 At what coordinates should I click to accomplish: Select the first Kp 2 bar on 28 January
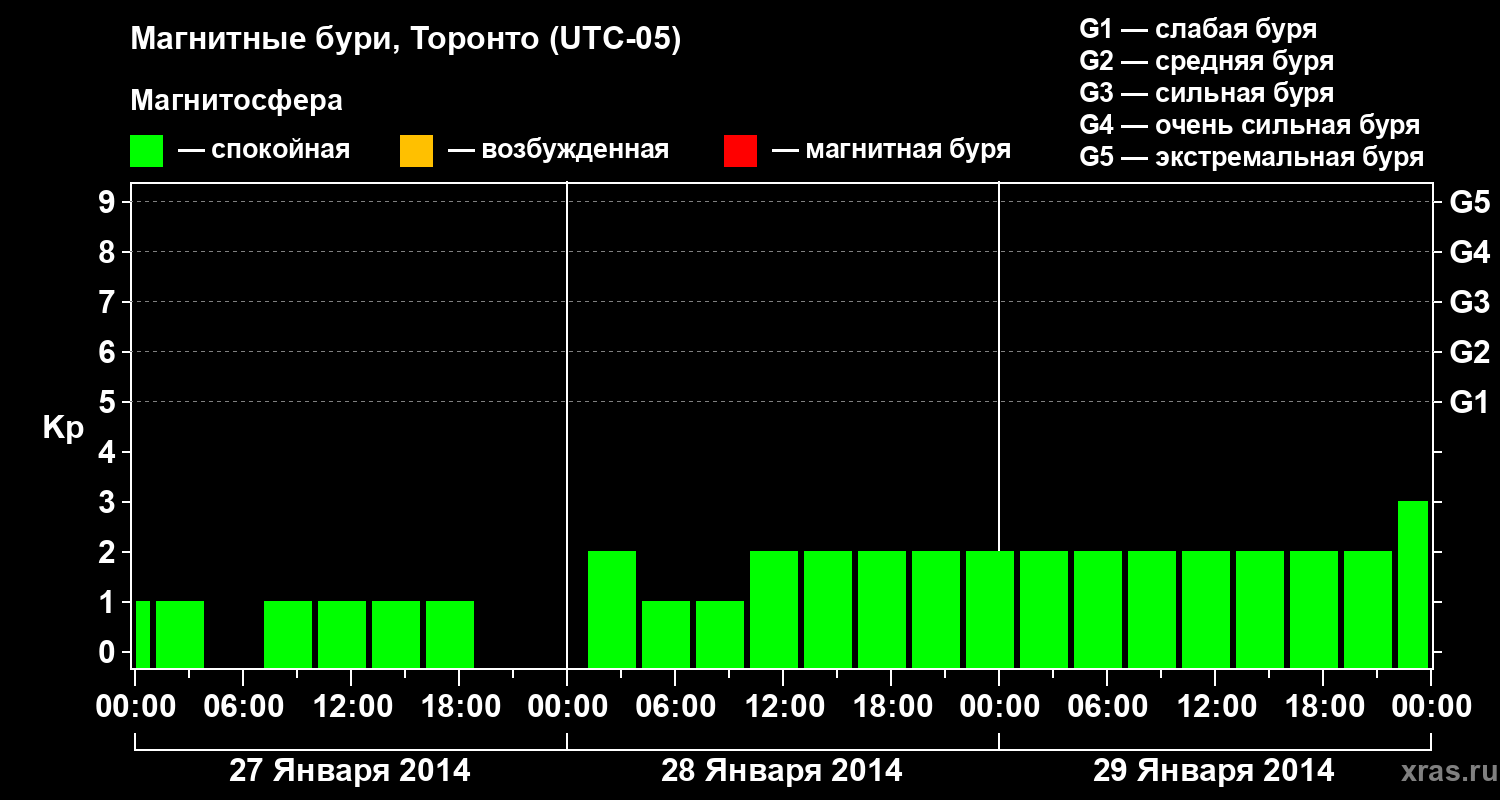(612, 609)
